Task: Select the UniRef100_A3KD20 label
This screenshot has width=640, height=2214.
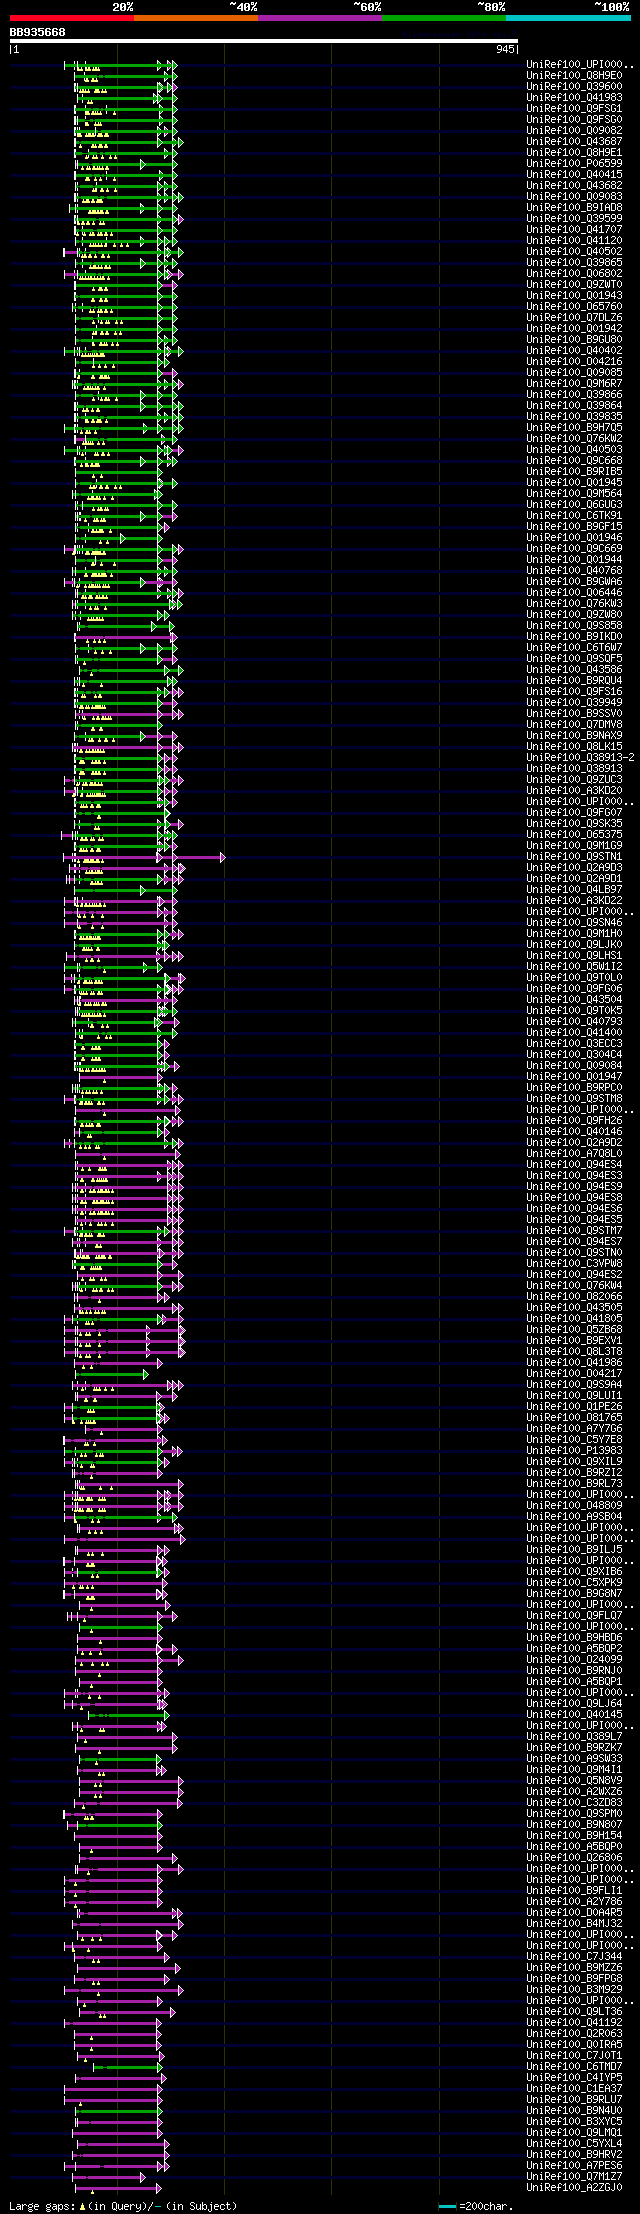Action: pyautogui.click(x=574, y=790)
